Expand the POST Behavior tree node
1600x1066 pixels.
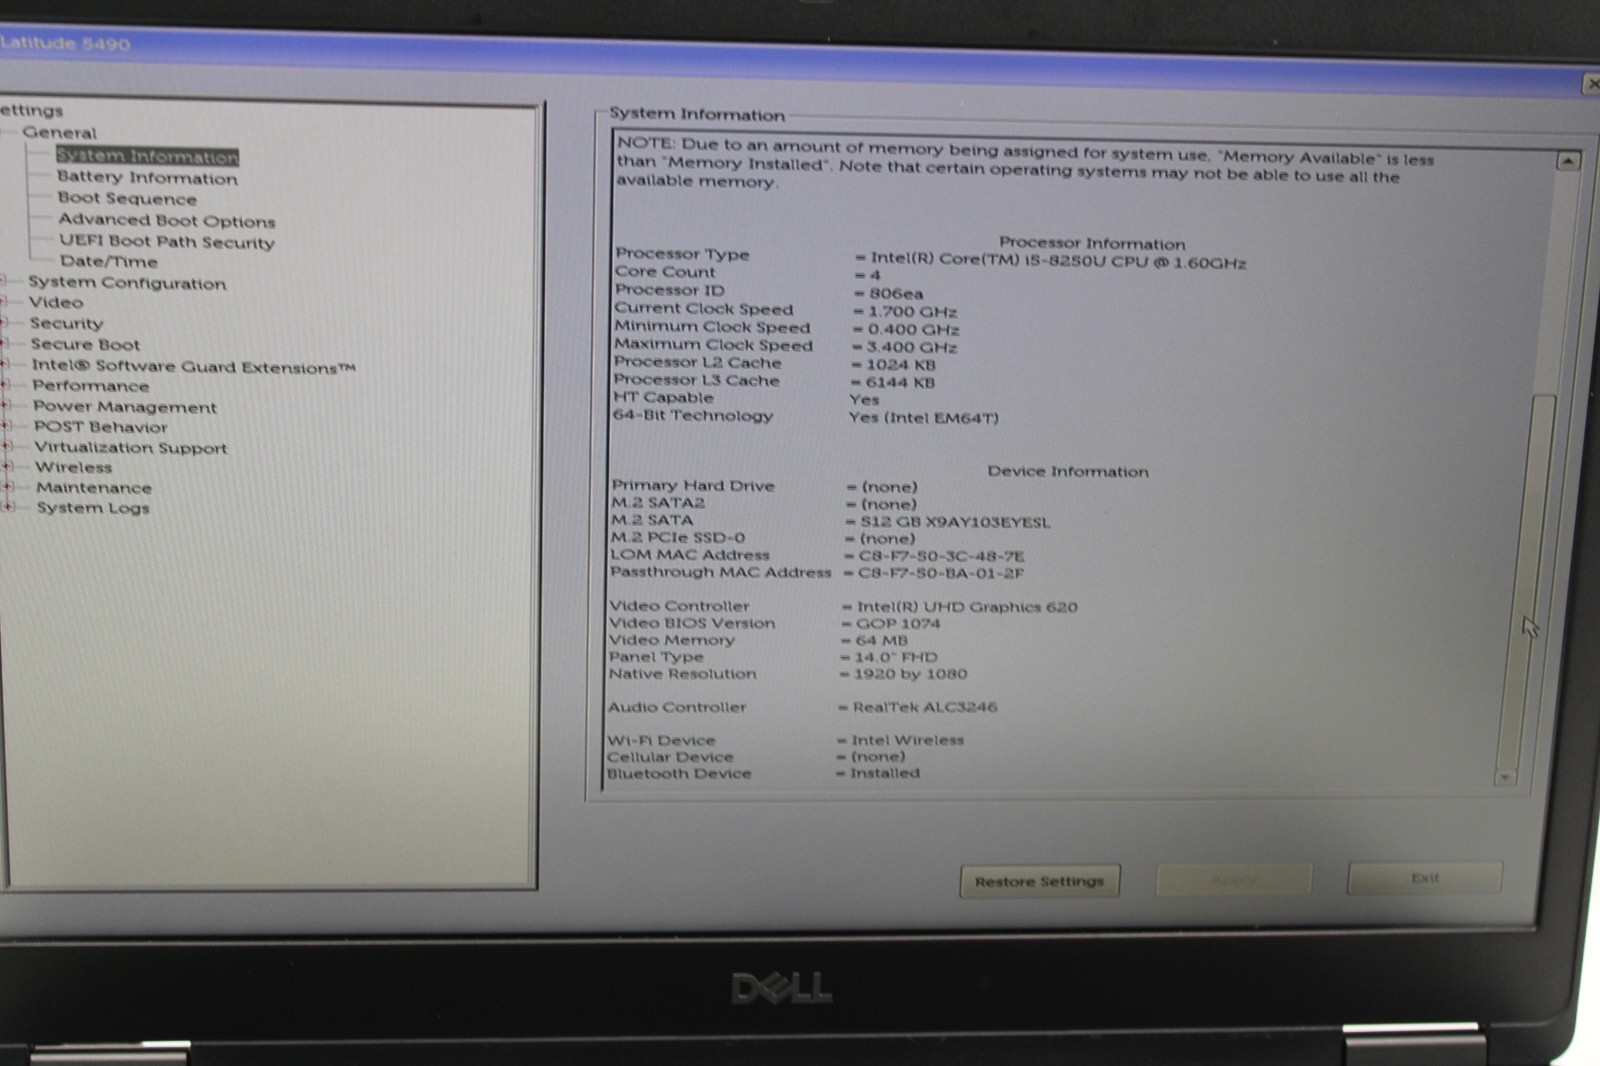(x=5, y=426)
